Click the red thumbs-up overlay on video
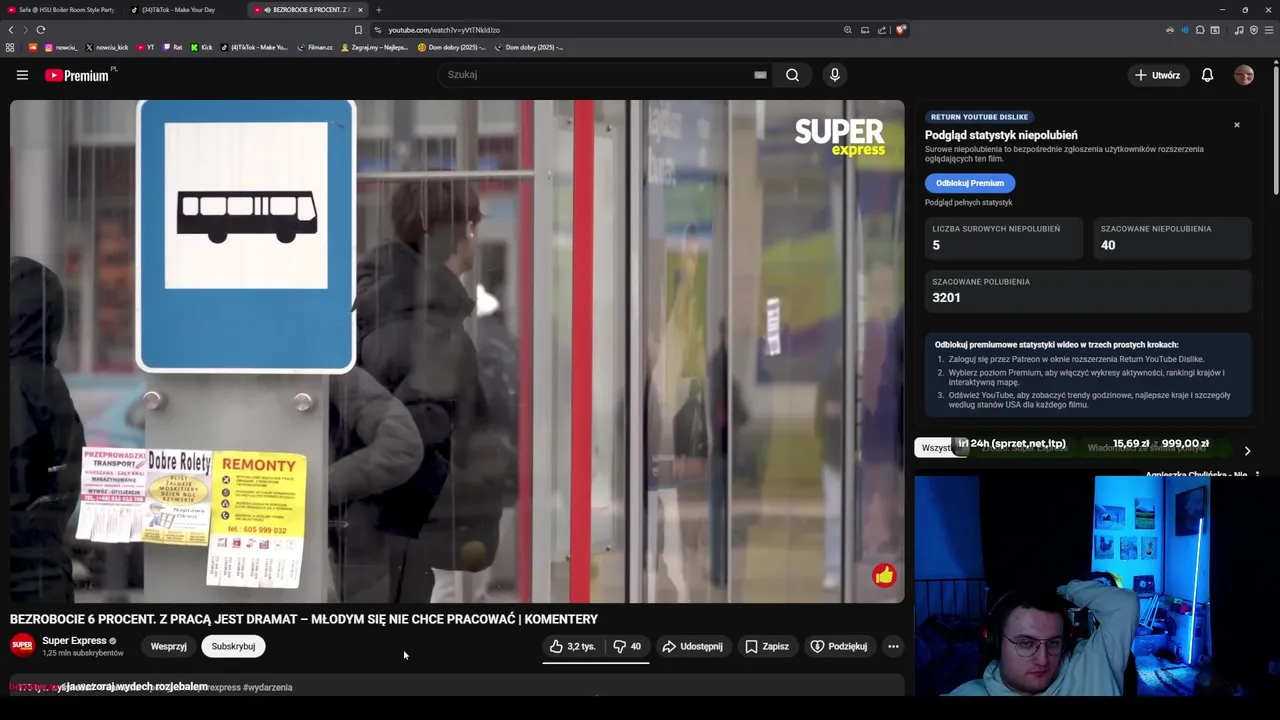The image size is (1280, 720). (x=884, y=575)
